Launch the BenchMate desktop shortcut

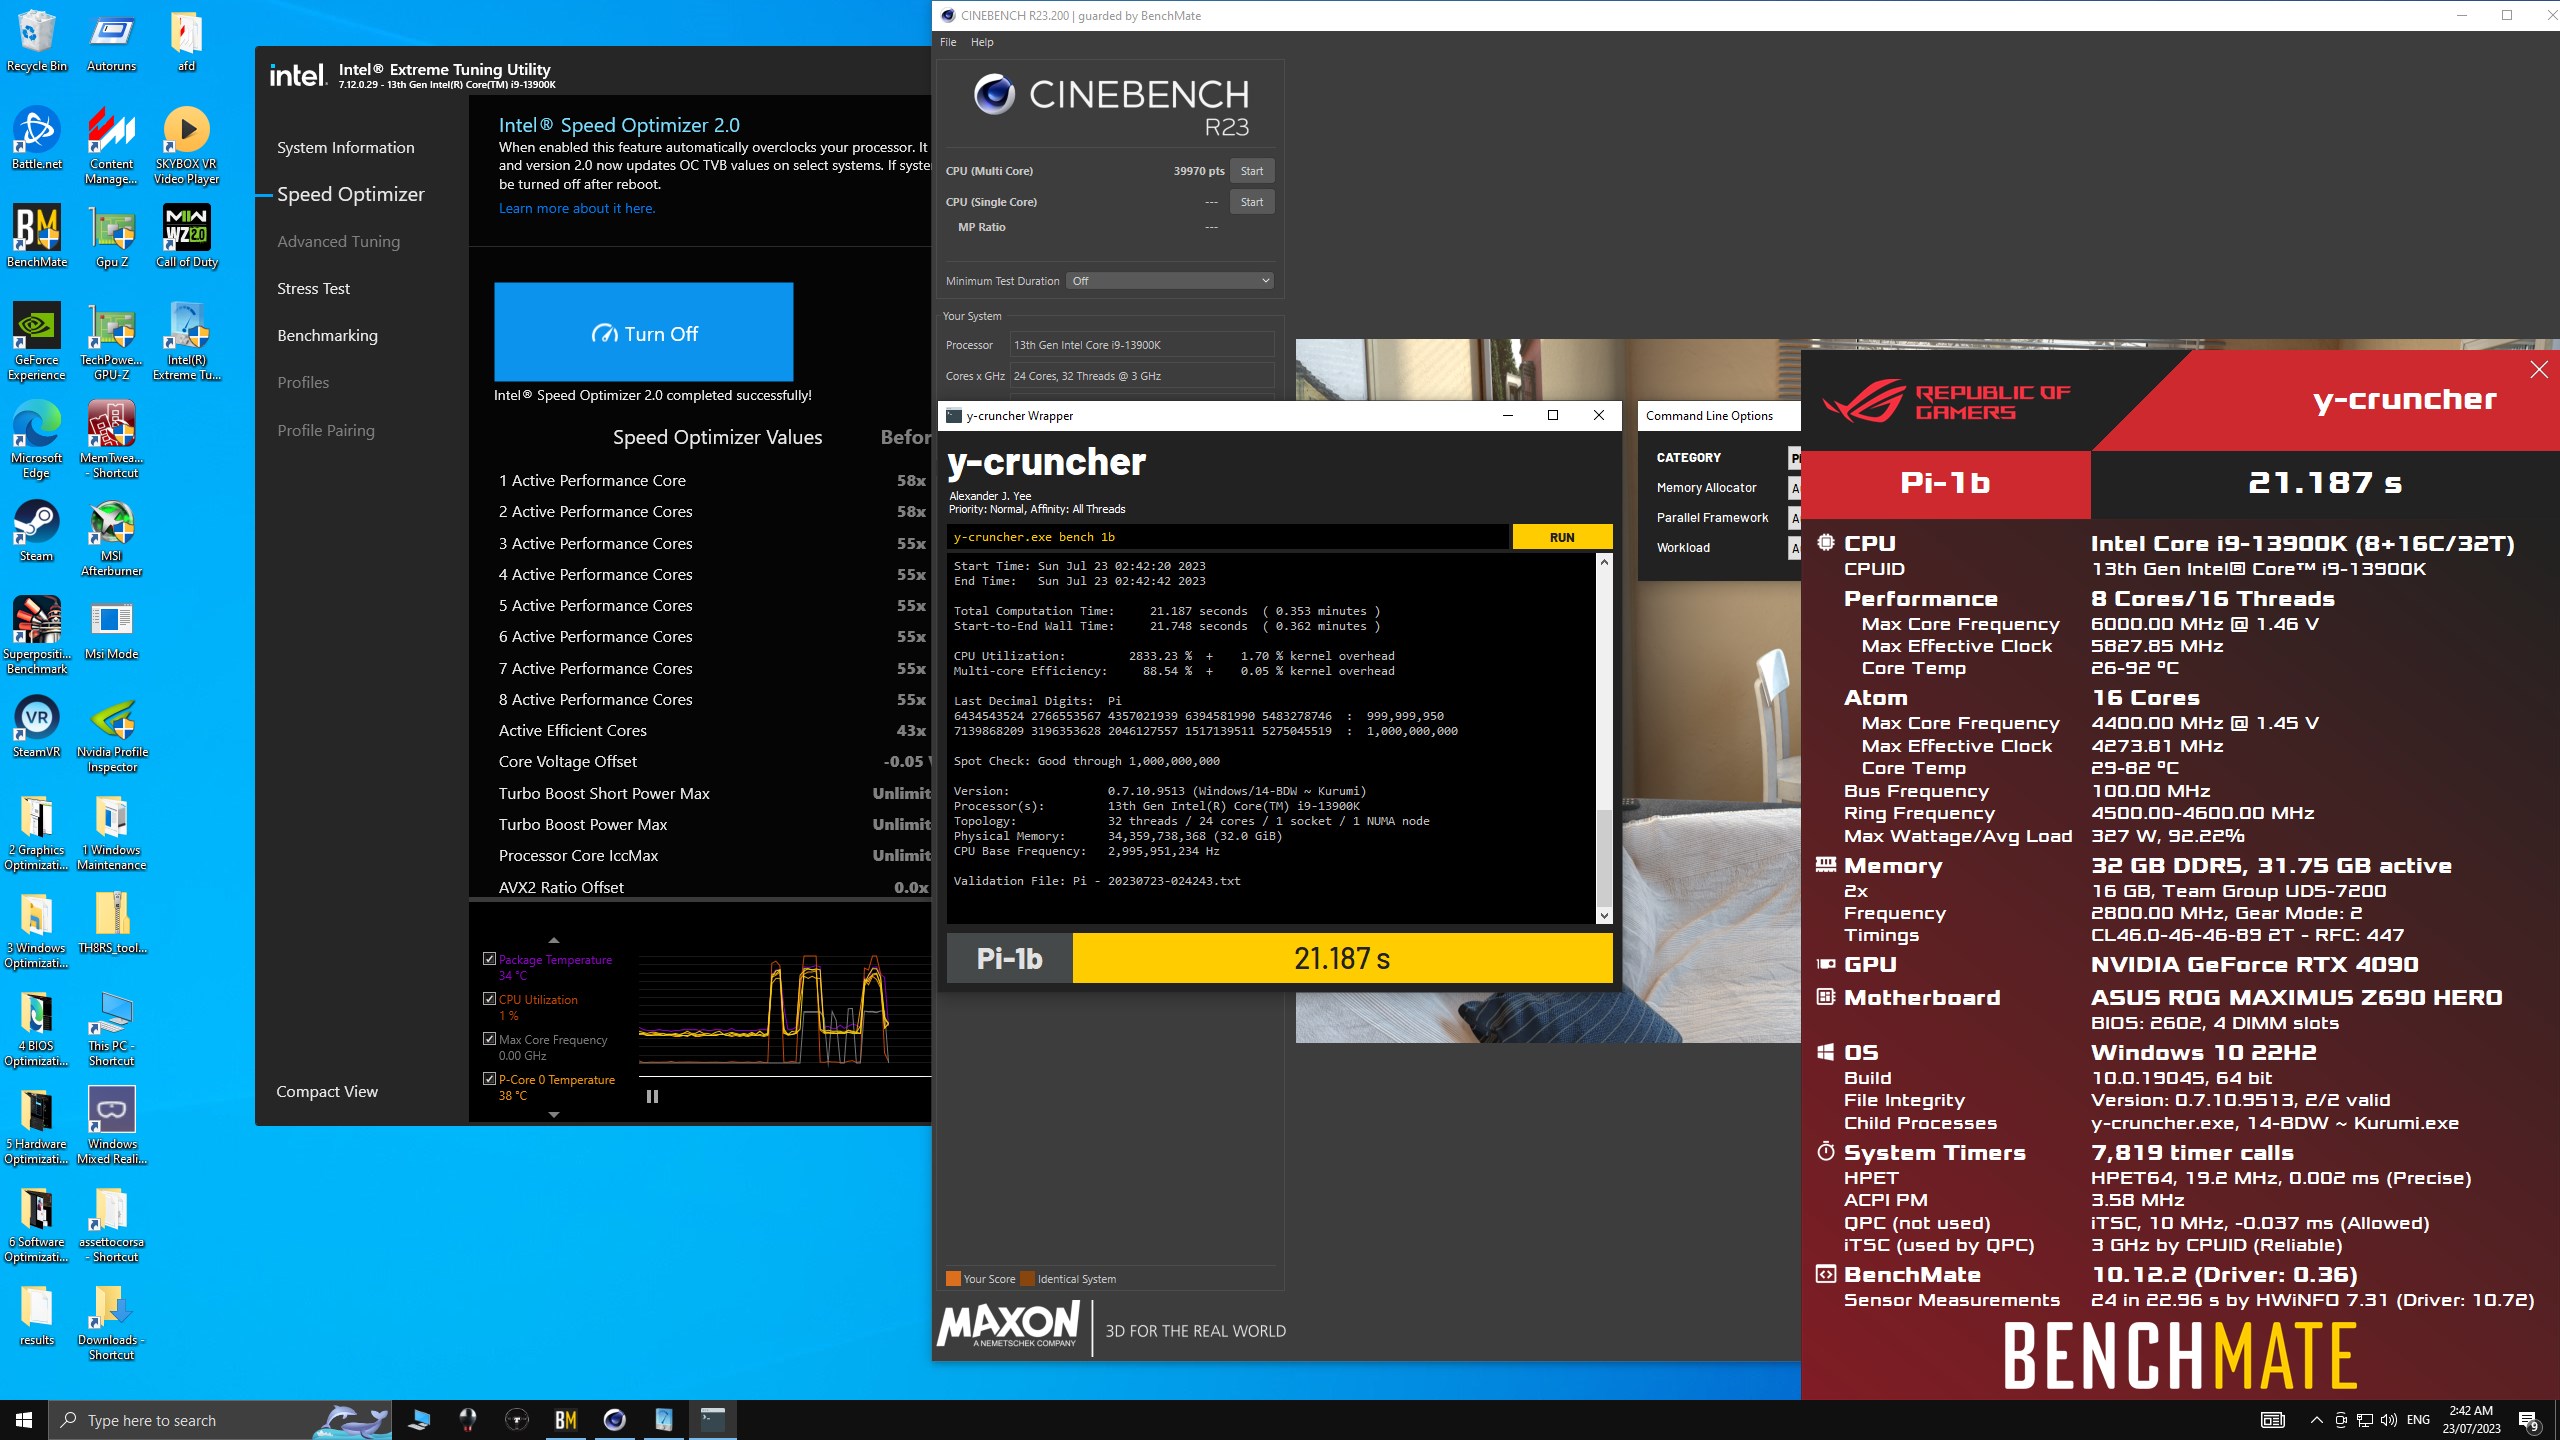[x=37, y=237]
